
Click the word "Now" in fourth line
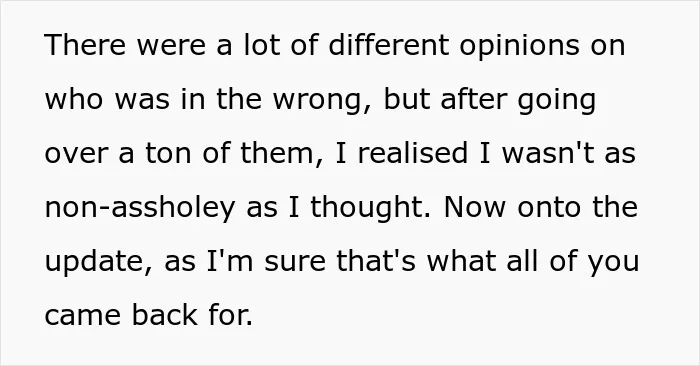point(475,207)
